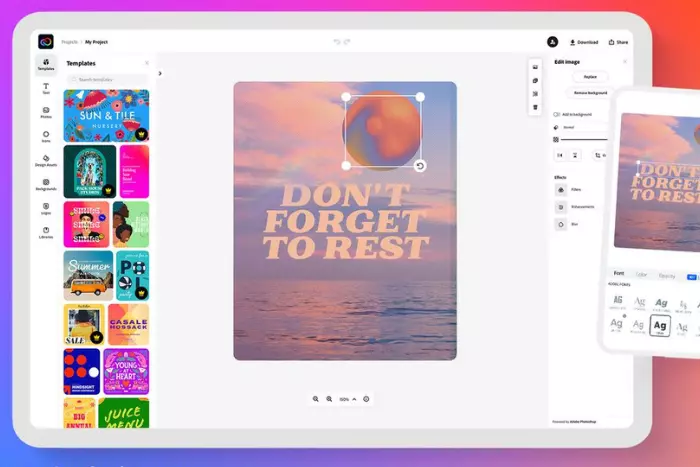
Task: Click the Search templates field
Action: coord(107,79)
